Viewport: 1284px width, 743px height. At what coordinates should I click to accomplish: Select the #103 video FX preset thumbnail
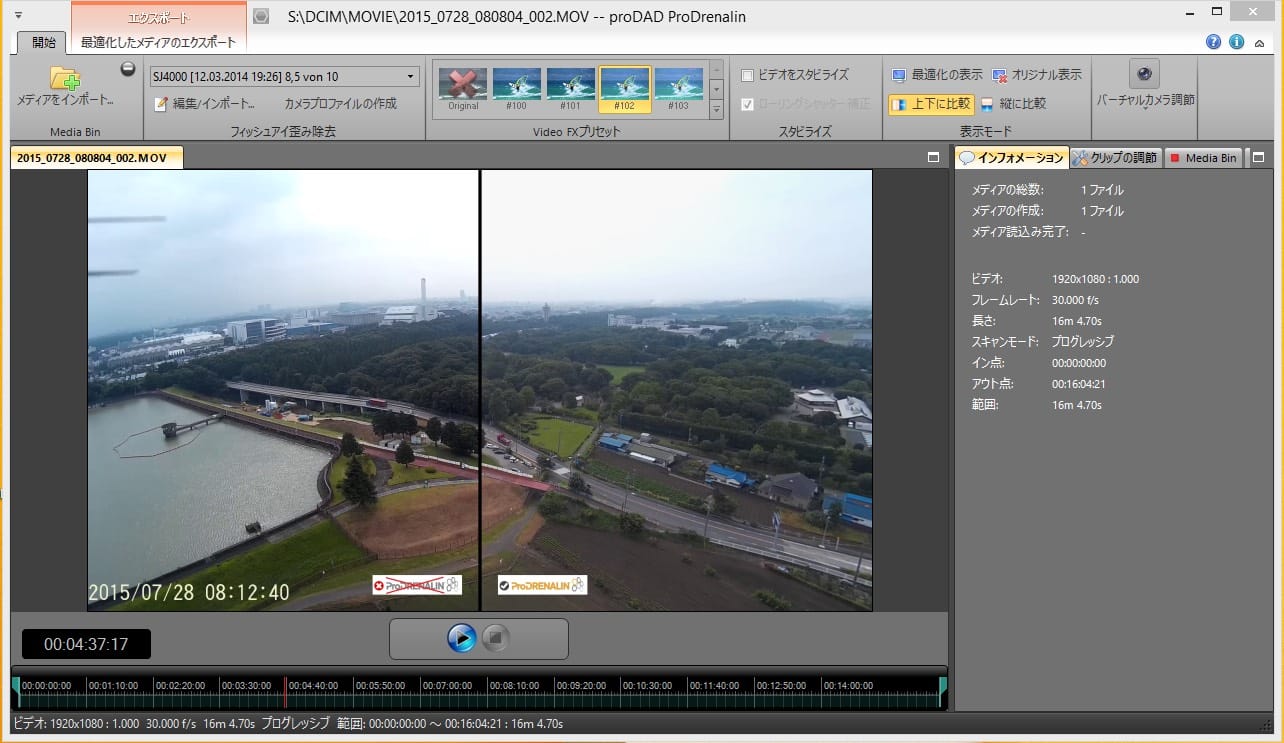(x=679, y=85)
